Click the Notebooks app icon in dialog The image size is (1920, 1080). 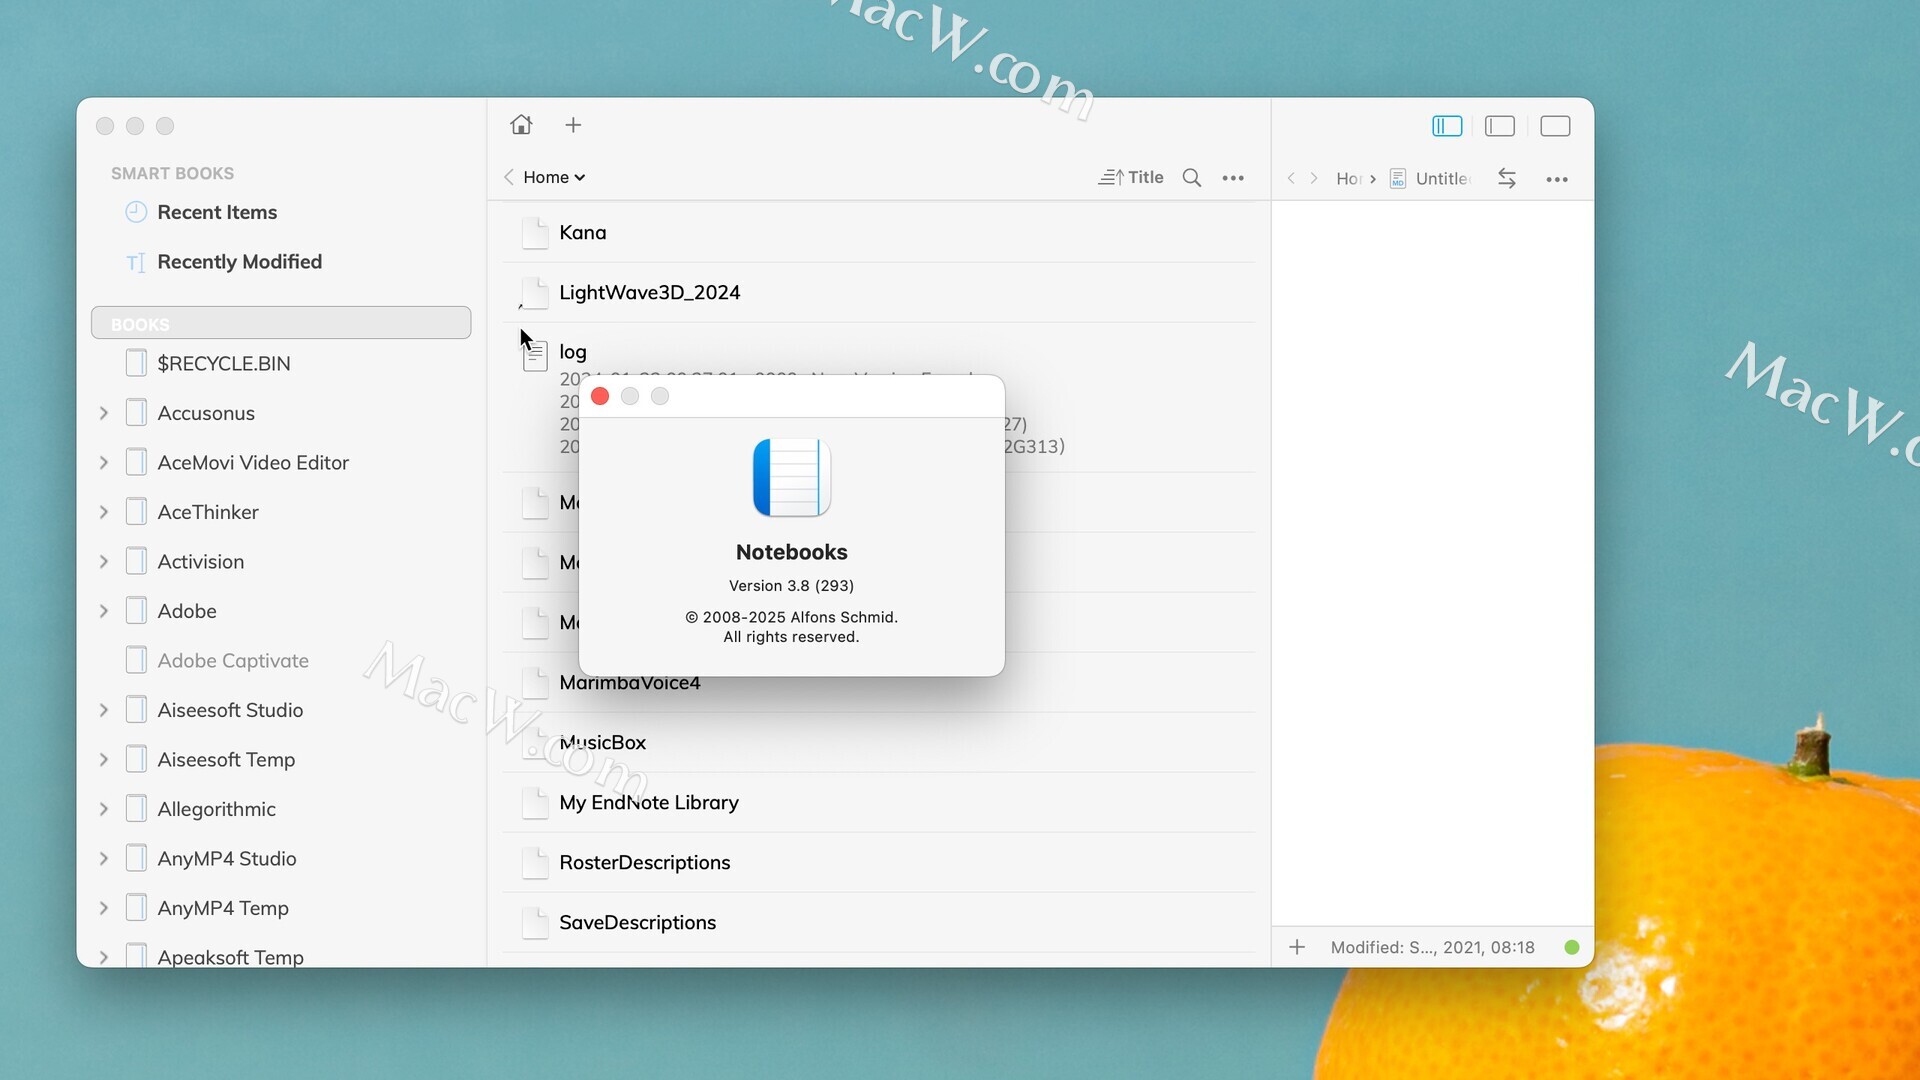pos(792,477)
